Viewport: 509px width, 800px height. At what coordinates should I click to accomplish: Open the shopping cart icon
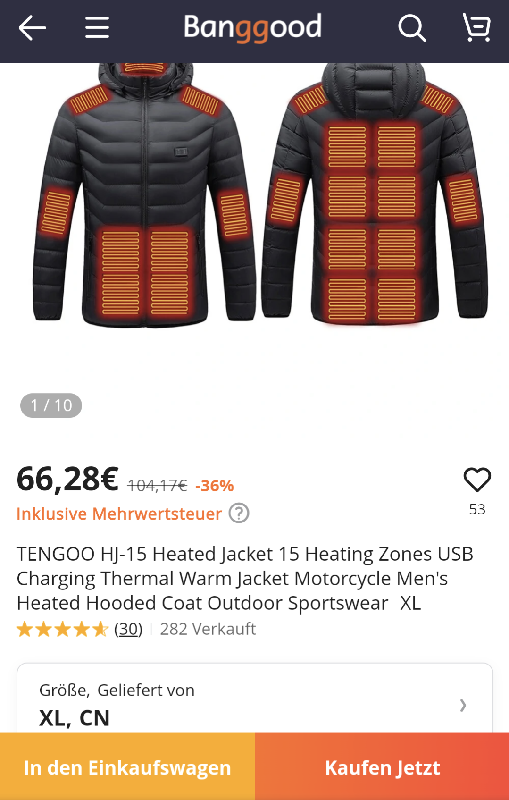click(x=477, y=27)
